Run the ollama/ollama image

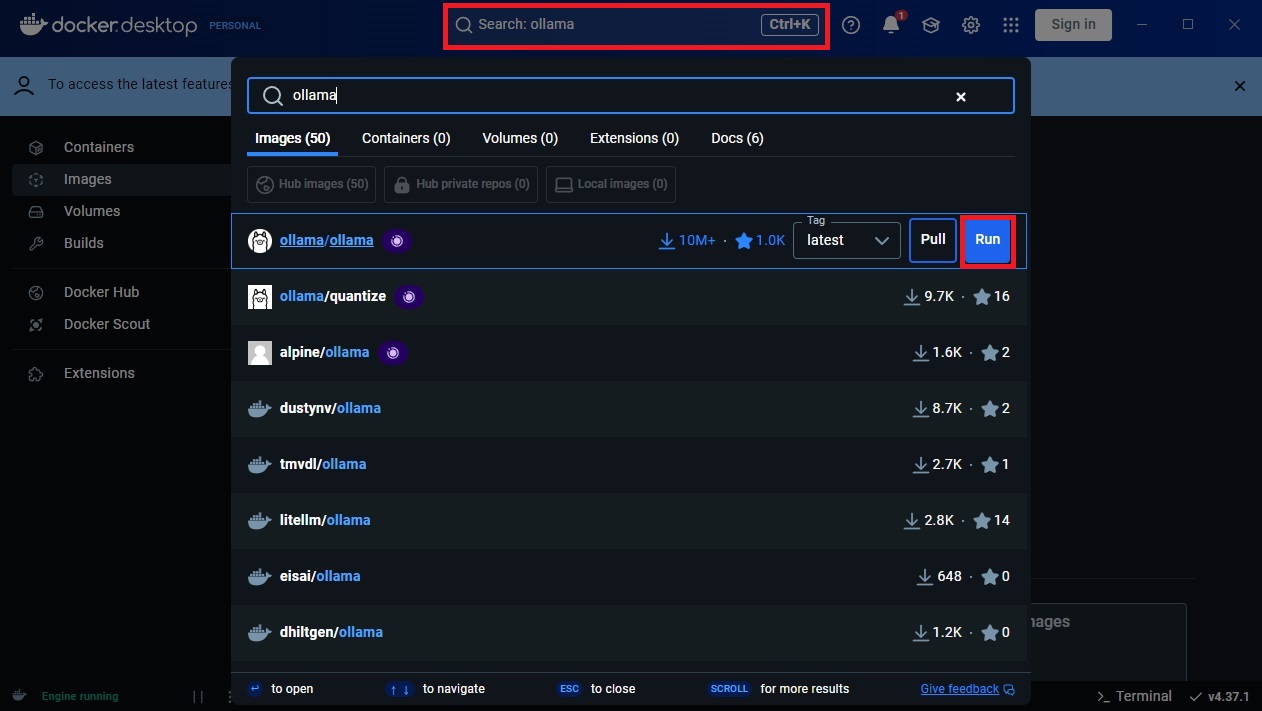pos(987,240)
